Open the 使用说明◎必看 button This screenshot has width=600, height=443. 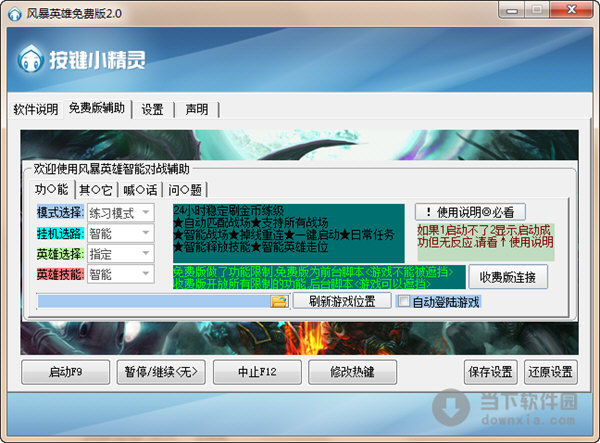tap(470, 212)
